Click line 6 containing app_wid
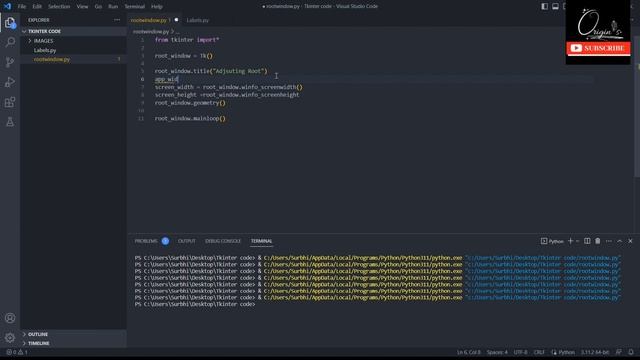This screenshot has width=640, height=360. coord(167,79)
